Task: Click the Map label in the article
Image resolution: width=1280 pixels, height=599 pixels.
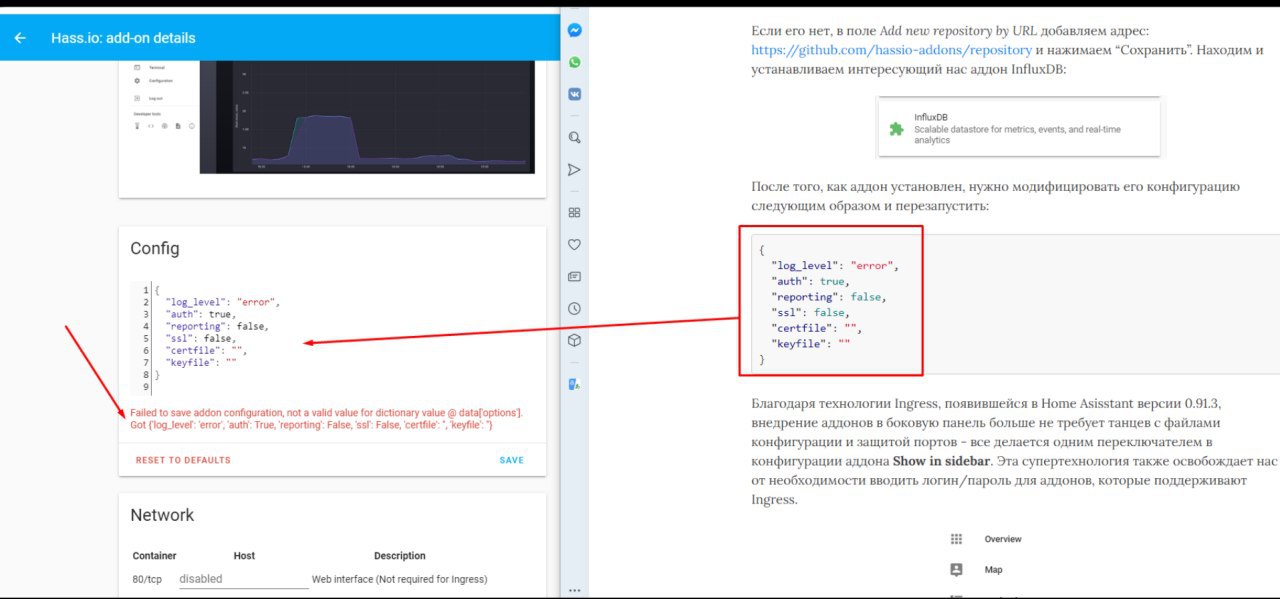Action: 993,569
